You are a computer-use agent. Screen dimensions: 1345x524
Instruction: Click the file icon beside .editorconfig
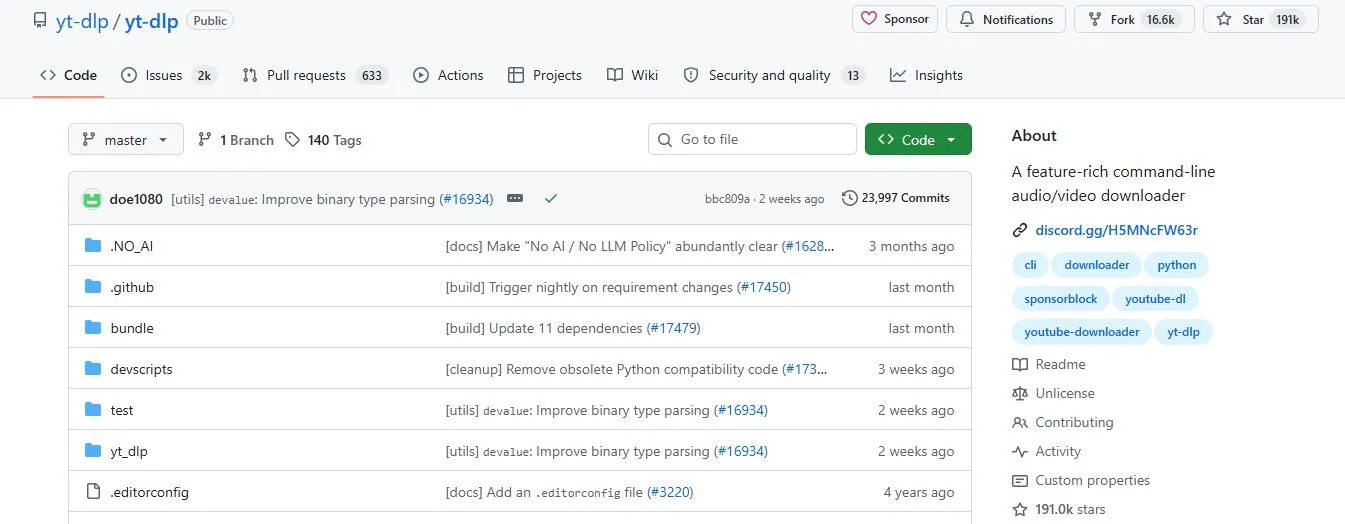(93, 492)
